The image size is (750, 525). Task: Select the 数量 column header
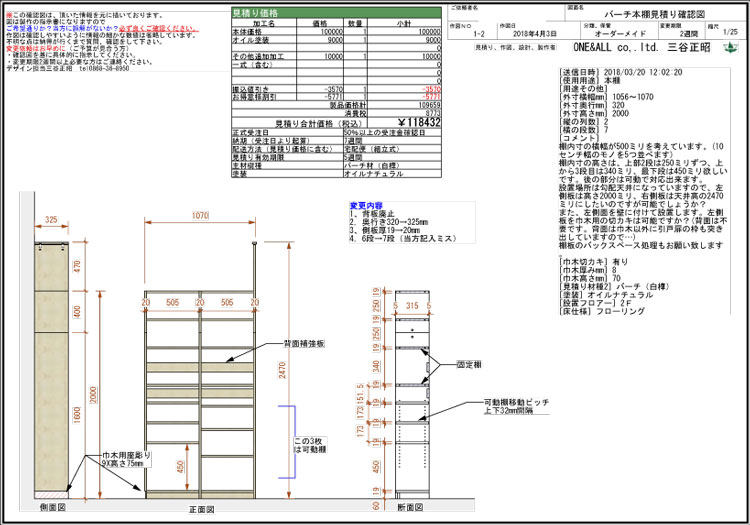pyautogui.click(x=354, y=23)
